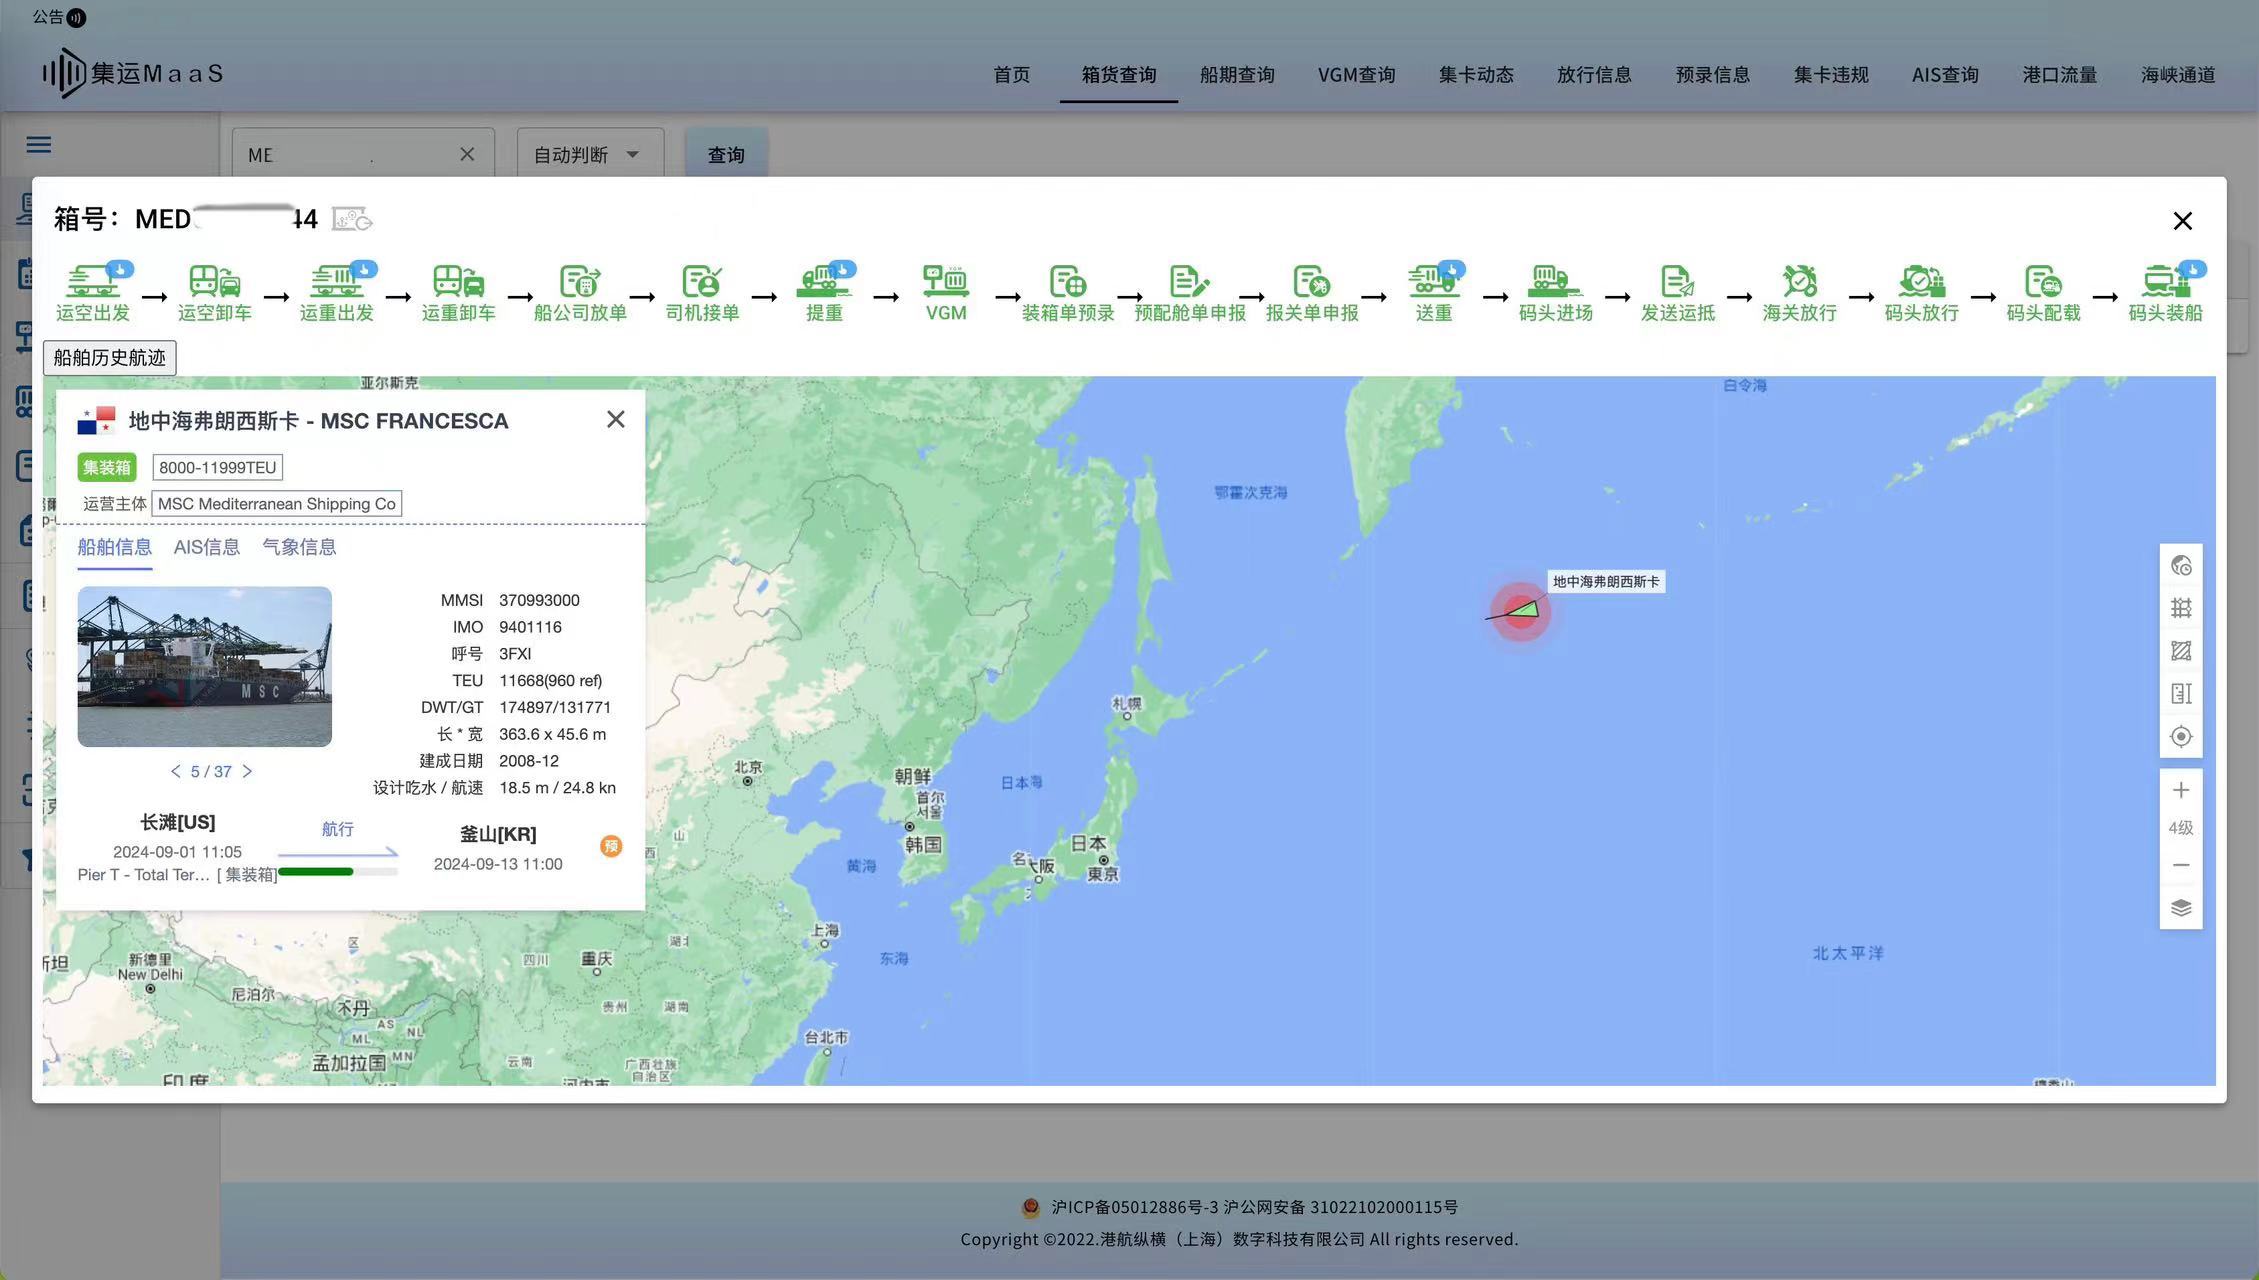Toggle the latitude-longitude grid icon

pyautogui.click(x=2181, y=608)
